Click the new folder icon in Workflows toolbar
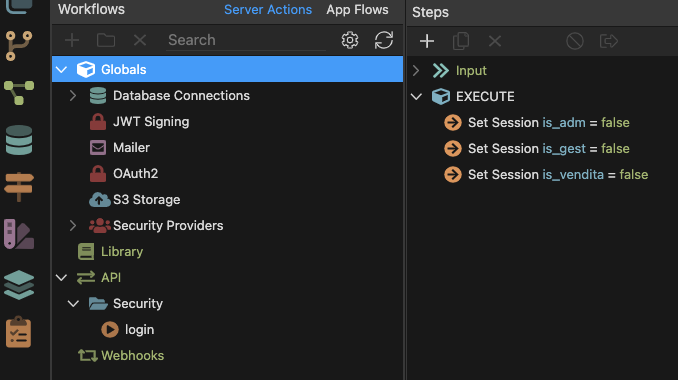The height and width of the screenshot is (380, 678). tap(106, 40)
